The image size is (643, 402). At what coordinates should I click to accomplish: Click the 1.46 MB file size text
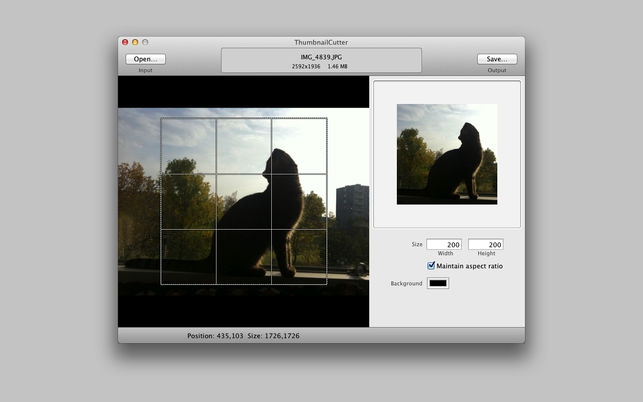(337, 66)
